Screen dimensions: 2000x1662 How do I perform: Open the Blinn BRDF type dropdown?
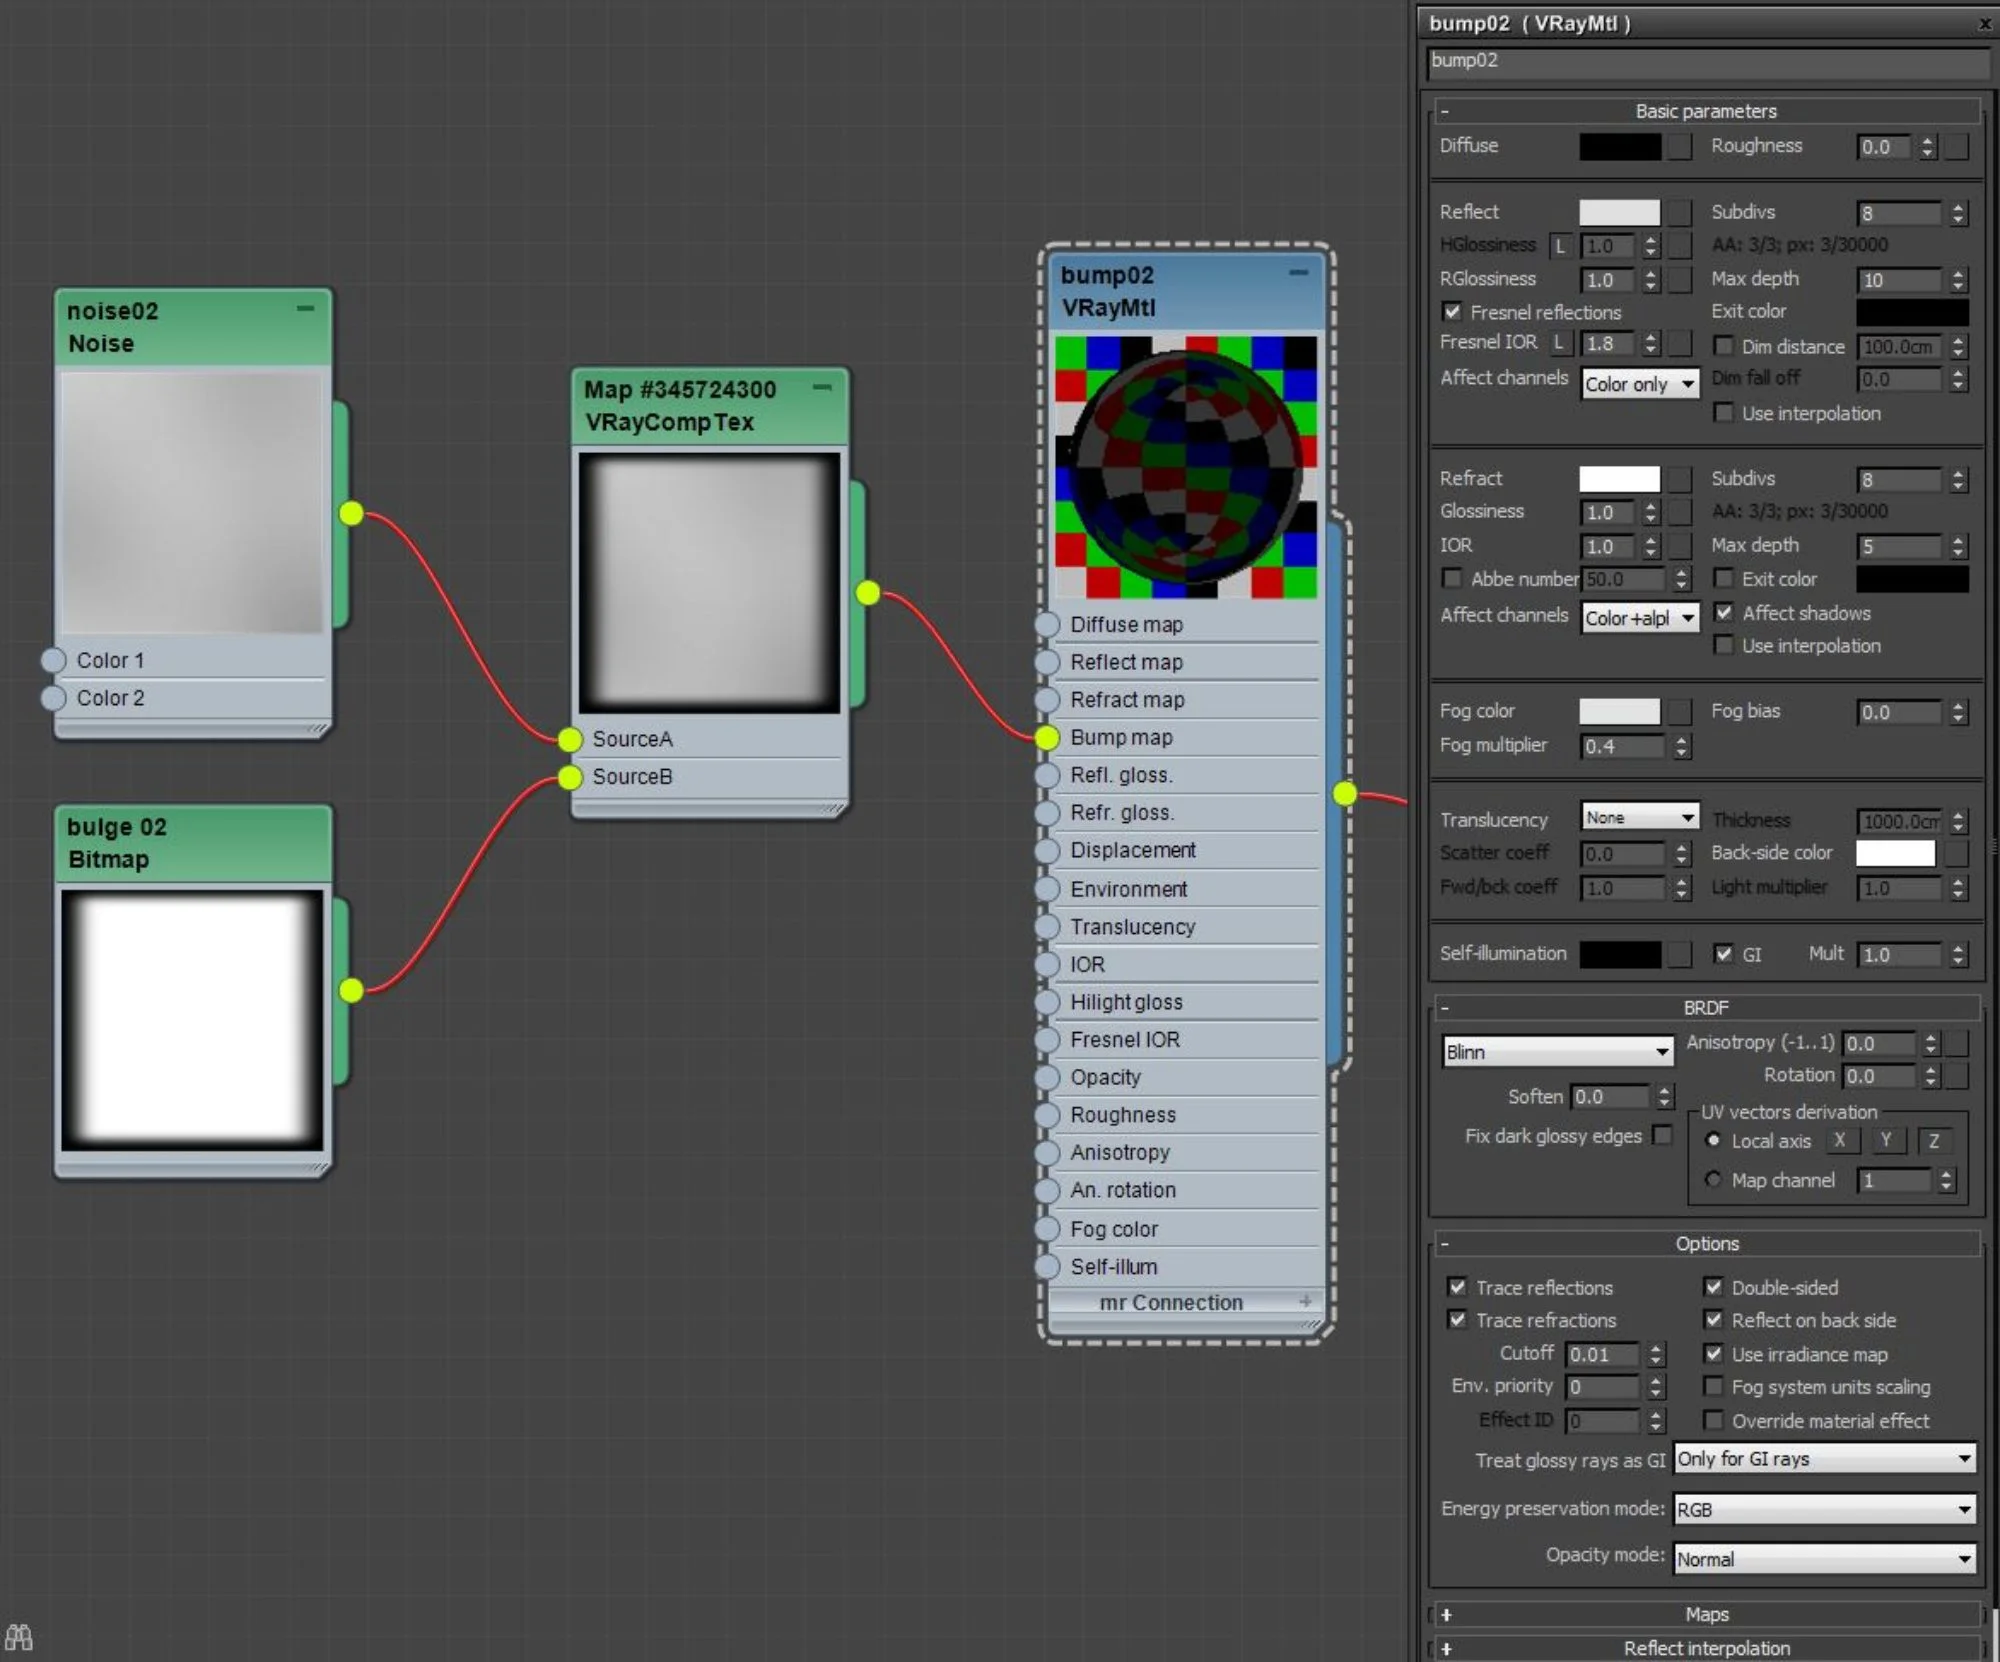point(1558,1052)
